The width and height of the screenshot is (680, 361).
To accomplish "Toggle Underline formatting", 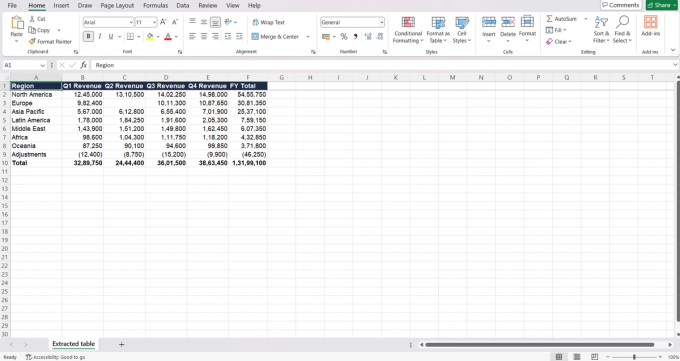I will click(111, 36).
